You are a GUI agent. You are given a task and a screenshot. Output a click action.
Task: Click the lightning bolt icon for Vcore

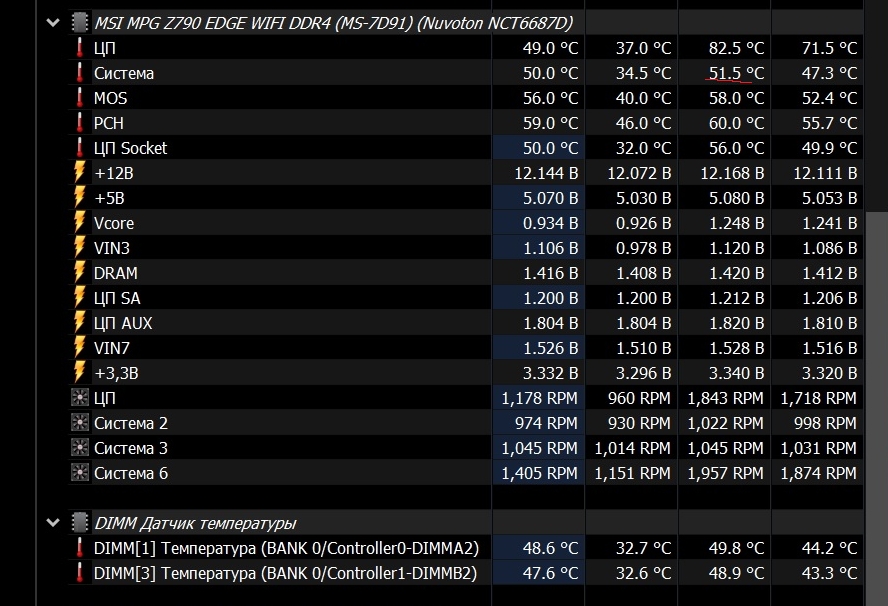click(80, 222)
